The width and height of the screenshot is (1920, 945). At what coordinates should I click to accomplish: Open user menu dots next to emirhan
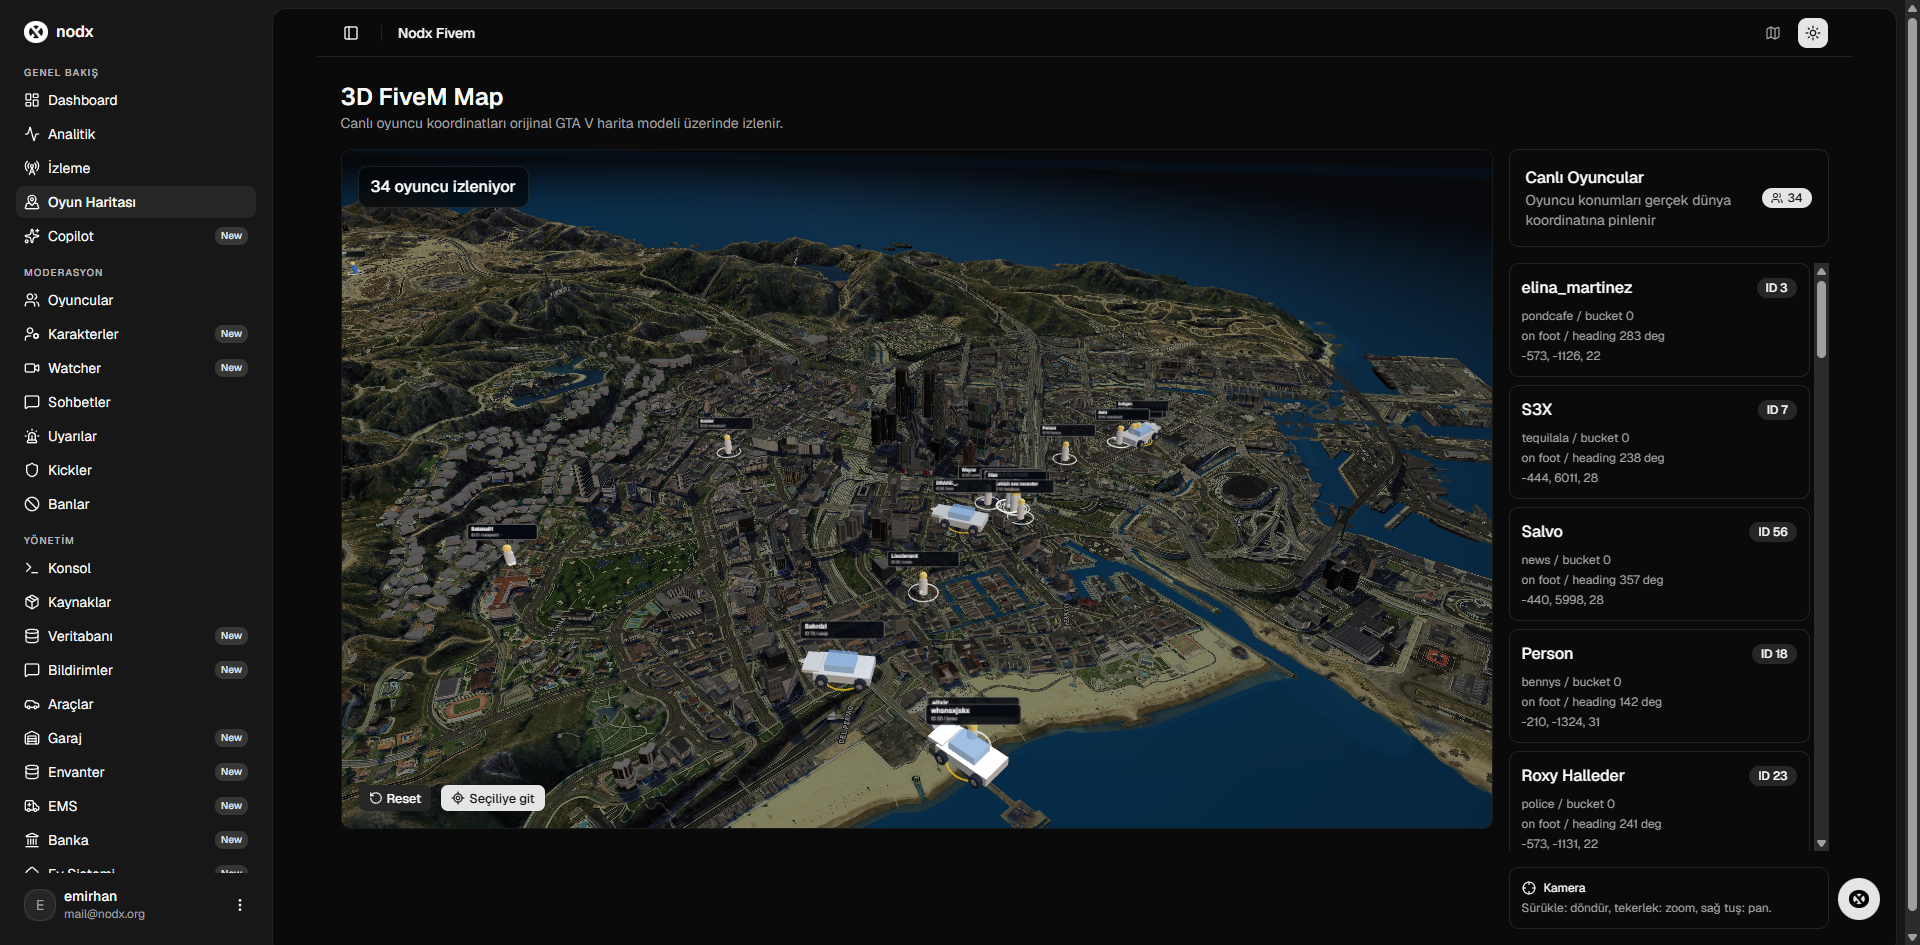click(240, 905)
